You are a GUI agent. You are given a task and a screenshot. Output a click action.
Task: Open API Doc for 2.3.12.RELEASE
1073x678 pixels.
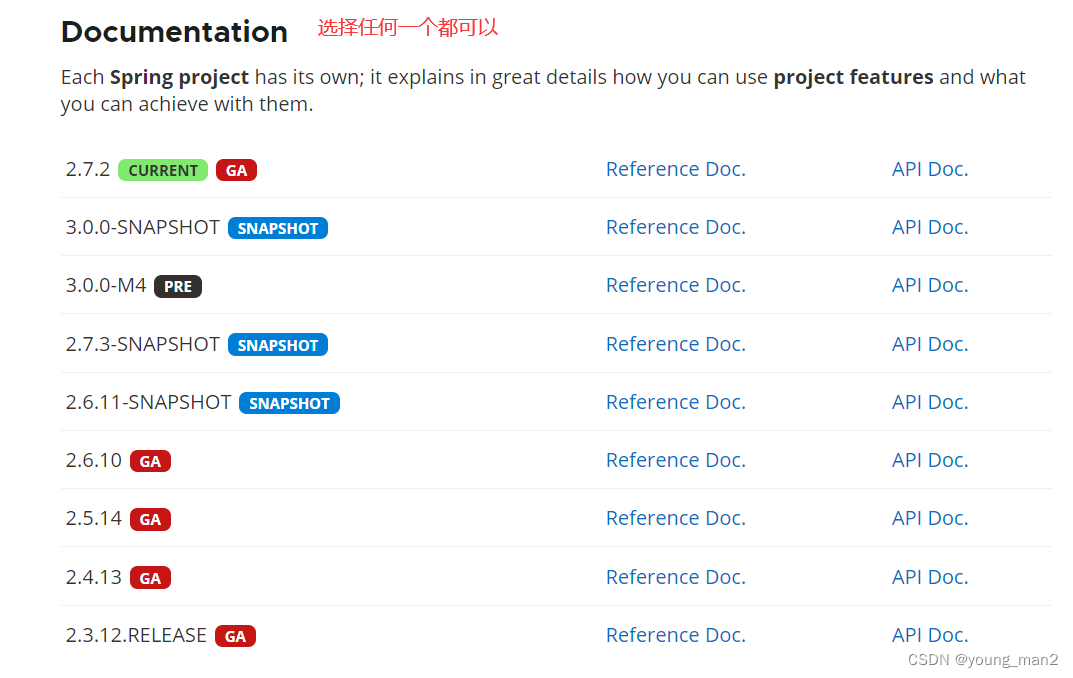930,636
